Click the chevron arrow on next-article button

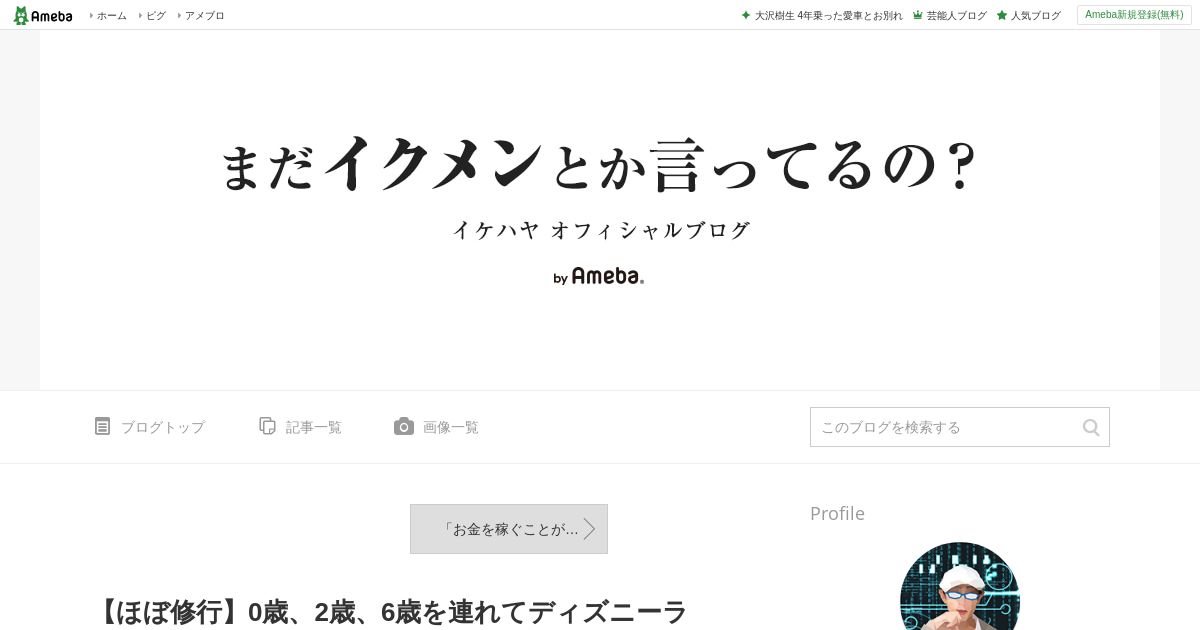click(x=590, y=529)
